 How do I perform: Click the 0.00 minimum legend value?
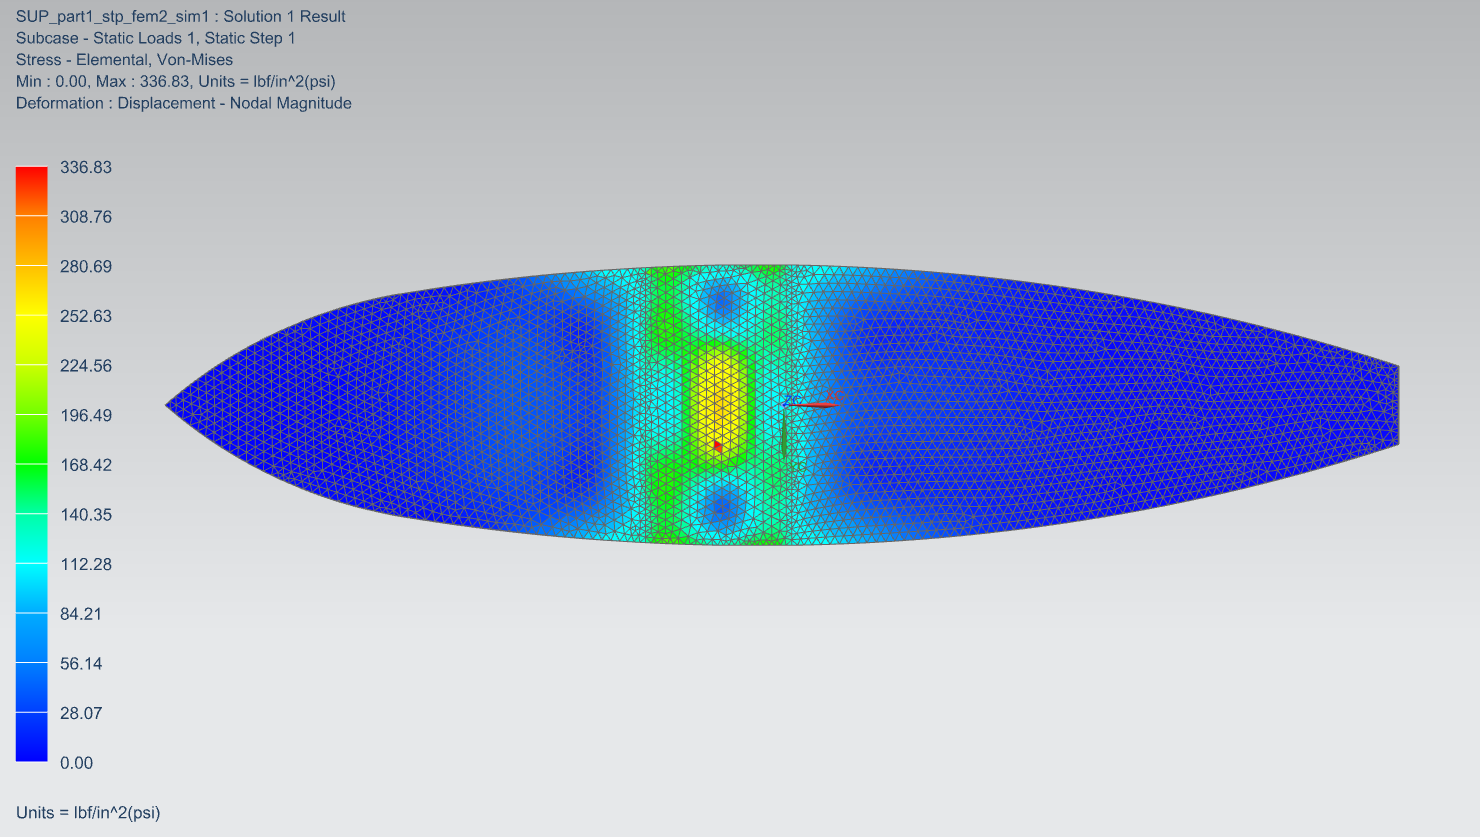[76, 763]
